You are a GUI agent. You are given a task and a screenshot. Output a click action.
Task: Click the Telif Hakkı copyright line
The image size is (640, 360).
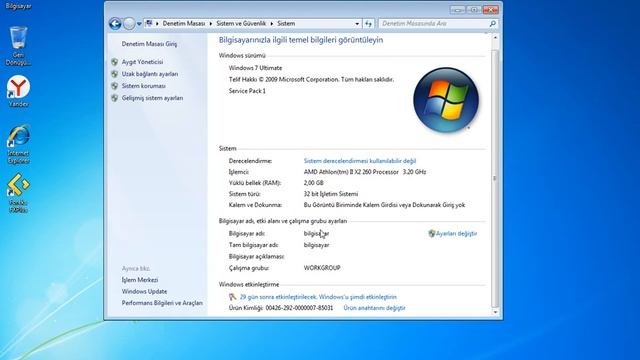coord(311,80)
